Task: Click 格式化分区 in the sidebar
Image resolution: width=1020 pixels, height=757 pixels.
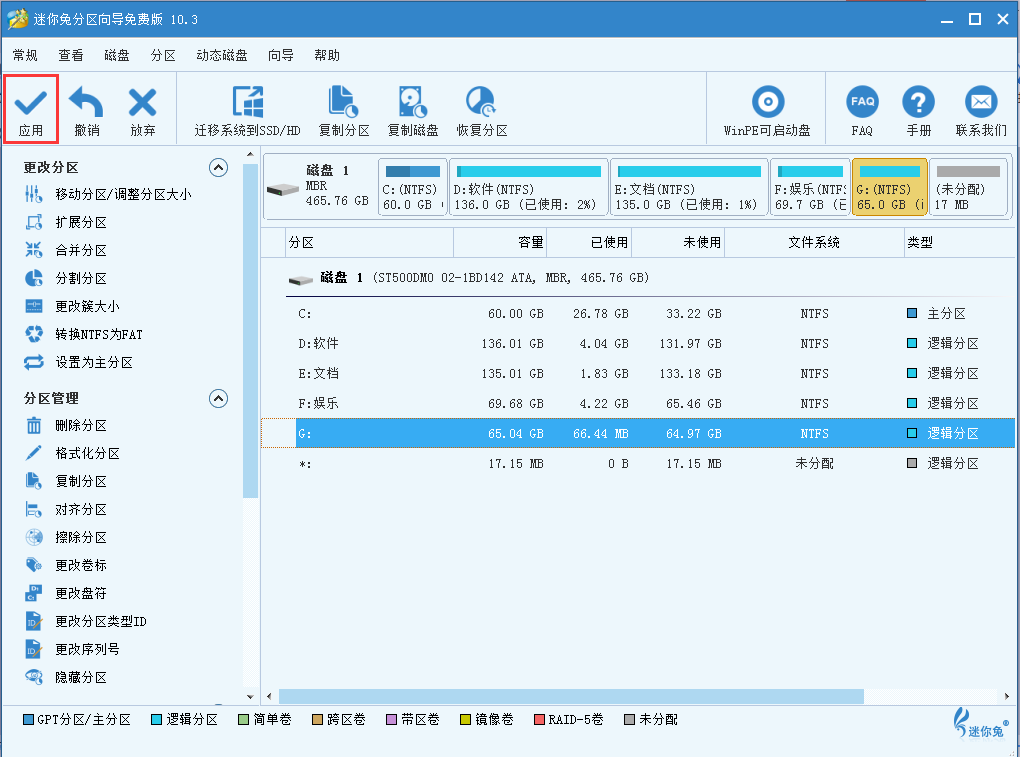Action: click(x=72, y=453)
